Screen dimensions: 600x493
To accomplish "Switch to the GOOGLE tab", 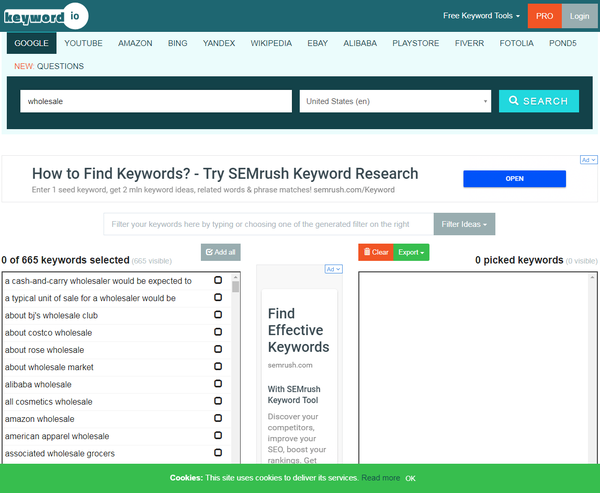I will [31, 43].
